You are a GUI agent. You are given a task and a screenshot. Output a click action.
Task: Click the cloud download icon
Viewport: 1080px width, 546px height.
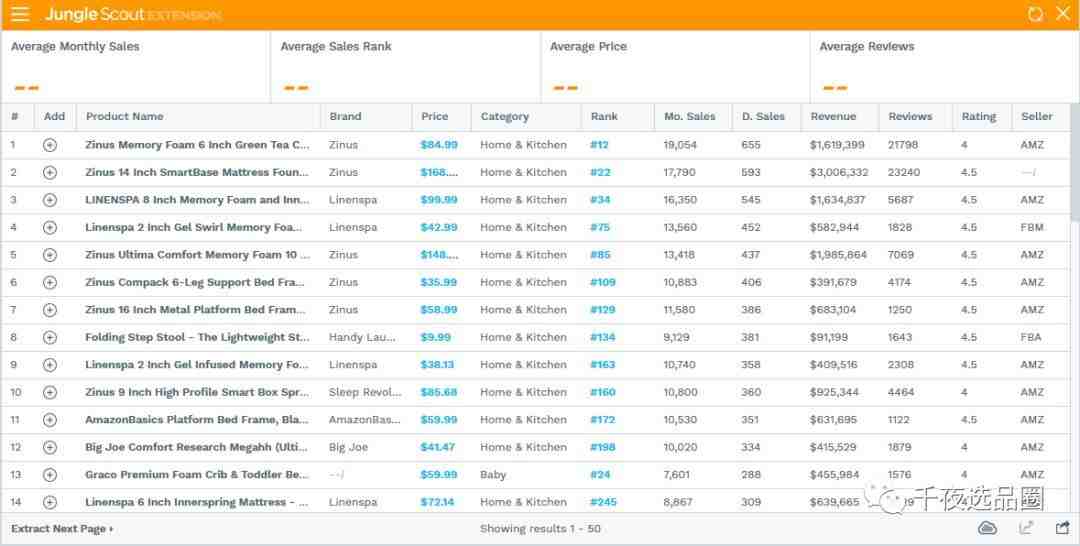pyautogui.click(x=988, y=528)
